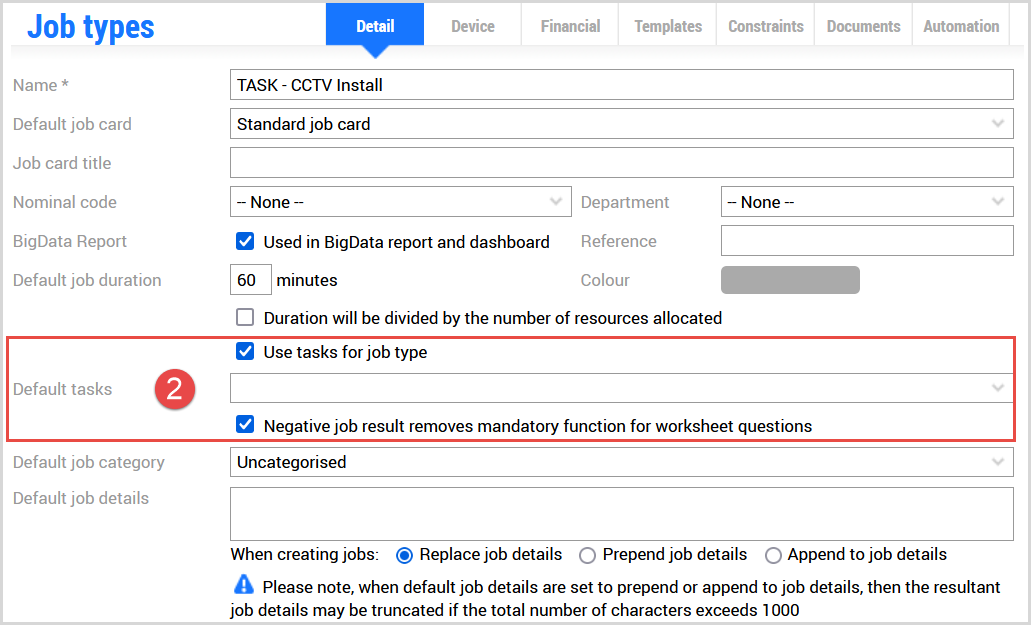Click the Default job duration minutes field
This screenshot has width=1031, height=625.
click(250, 280)
